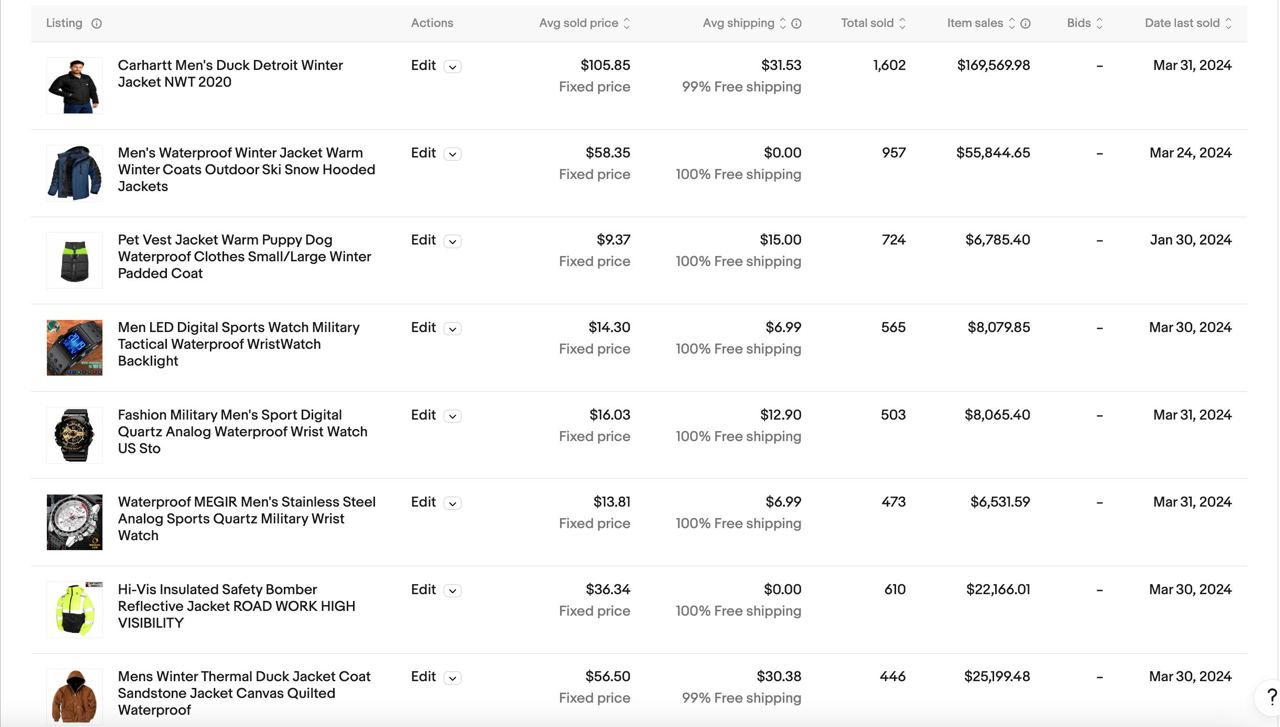Select the $105.85 average sold price
The height and width of the screenshot is (727, 1280).
pyautogui.click(x=605, y=65)
